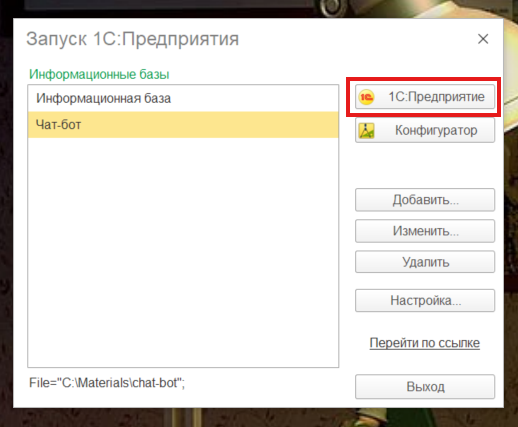Click the File path text below list
518x427 pixels.
click(x=107, y=383)
